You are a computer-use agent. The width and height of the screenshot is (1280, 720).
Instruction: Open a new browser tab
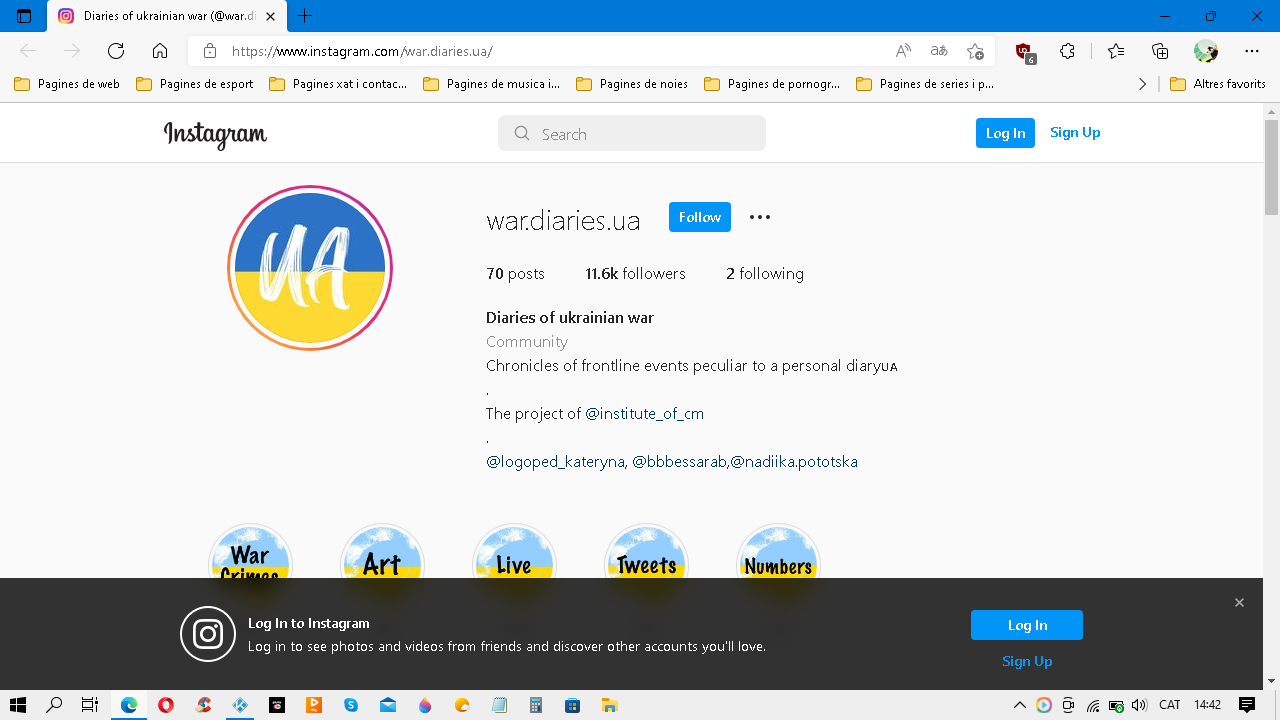[x=305, y=16]
